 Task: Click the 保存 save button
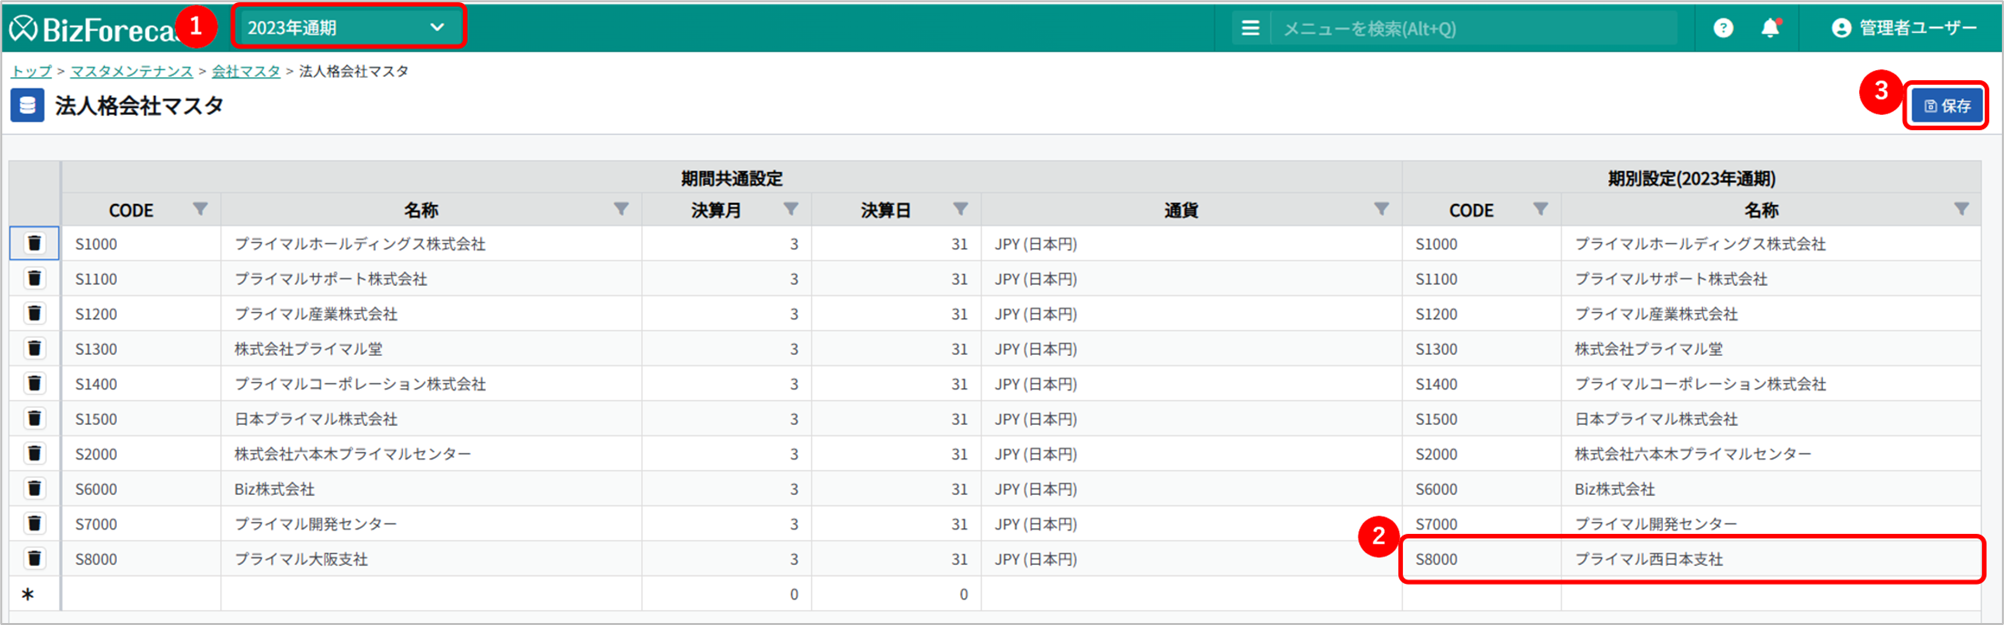(1946, 105)
